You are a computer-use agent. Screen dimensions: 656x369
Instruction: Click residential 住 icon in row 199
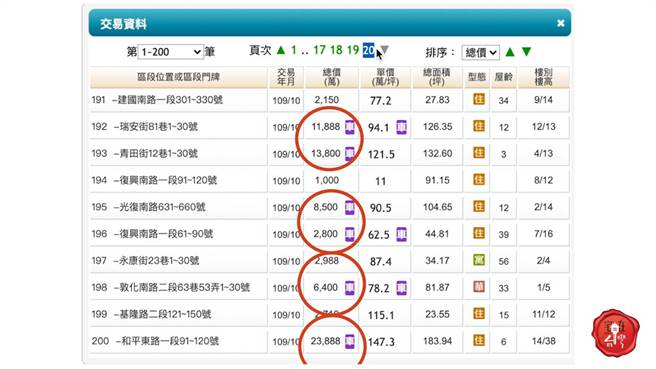click(x=479, y=313)
